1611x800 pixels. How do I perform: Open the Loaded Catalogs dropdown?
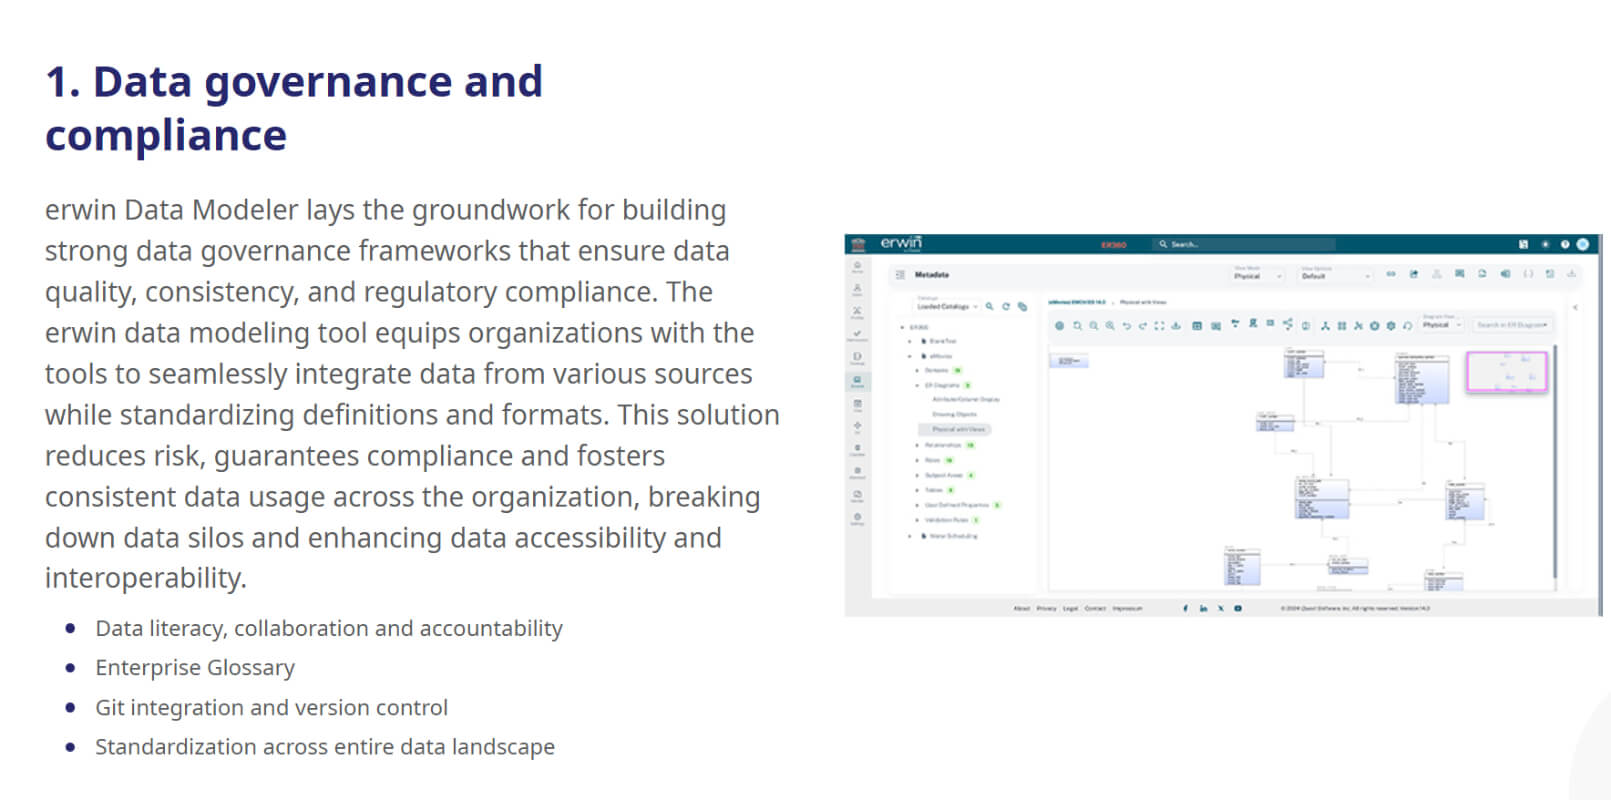946,306
